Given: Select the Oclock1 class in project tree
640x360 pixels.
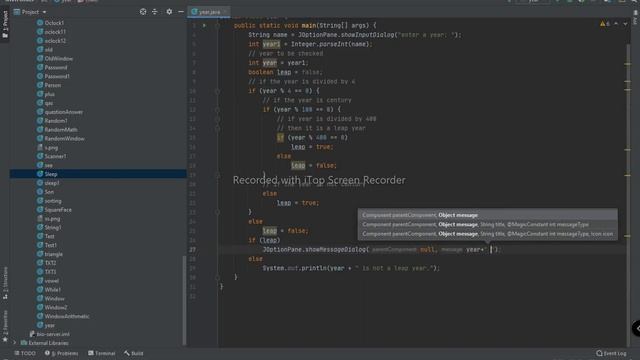Looking at the screenshot, I should (54, 23).
